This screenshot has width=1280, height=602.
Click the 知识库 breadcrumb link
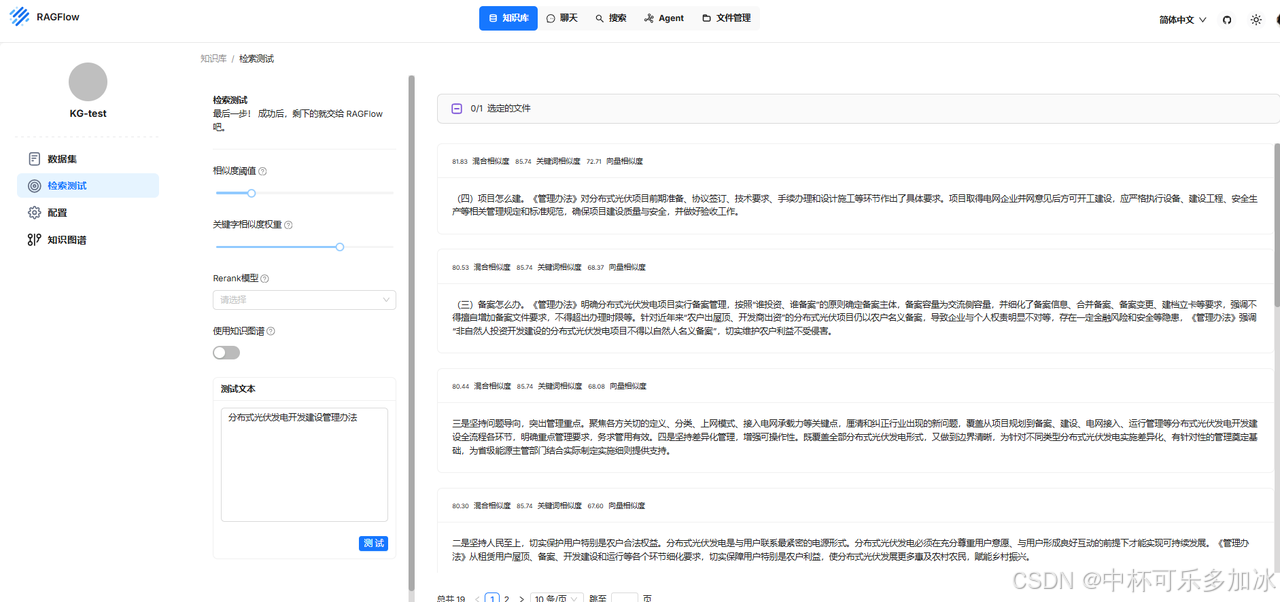click(x=213, y=59)
